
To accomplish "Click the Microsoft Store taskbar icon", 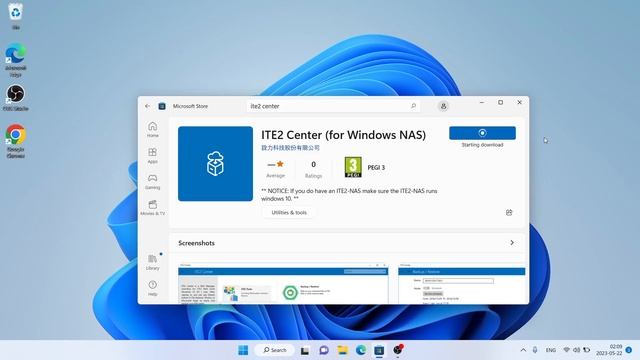I will click(379, 350).
